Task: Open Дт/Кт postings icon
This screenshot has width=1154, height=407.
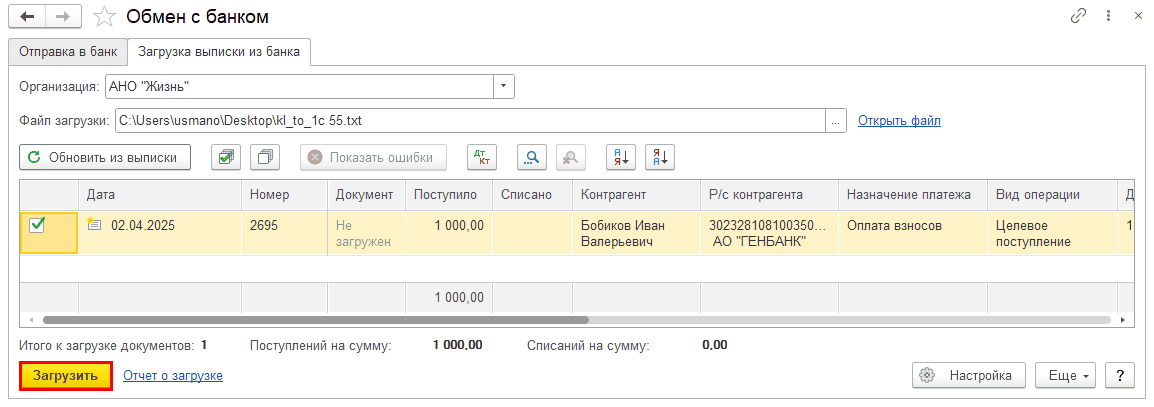Action: pyautogui.click(x=482, y=157)
